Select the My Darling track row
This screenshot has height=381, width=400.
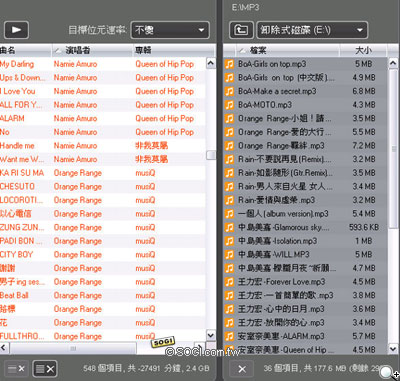[103, 64]
